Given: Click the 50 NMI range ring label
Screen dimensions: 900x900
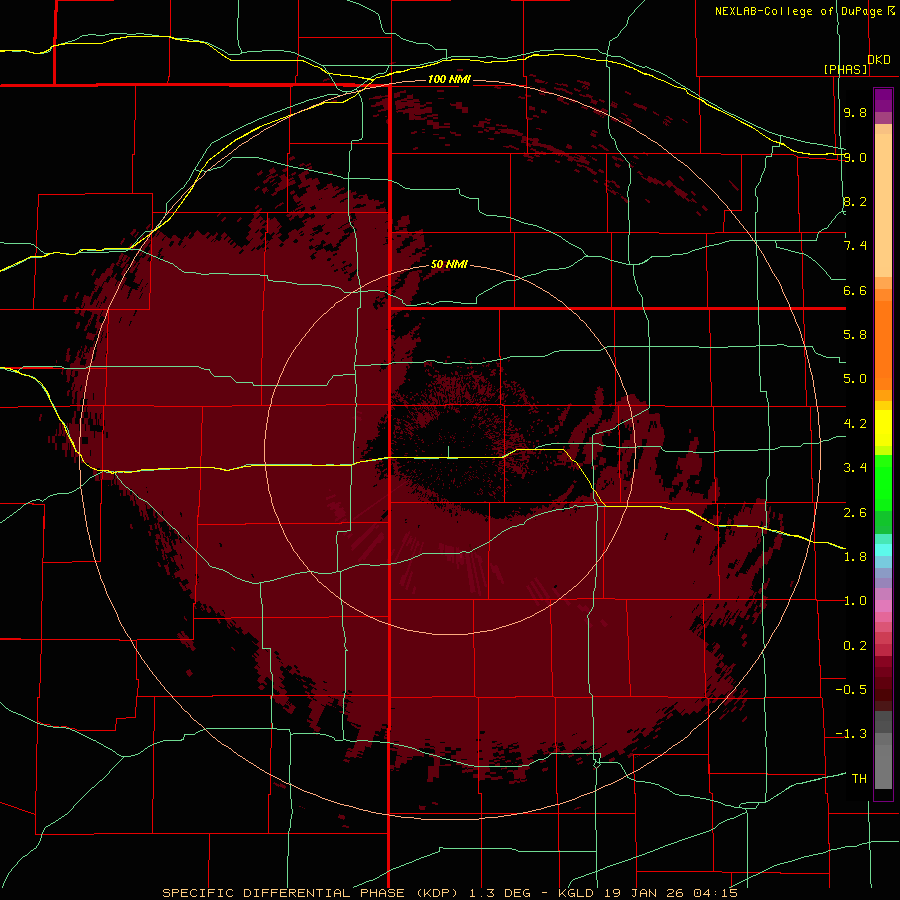Looking at the screenshot, I should 449,264.
